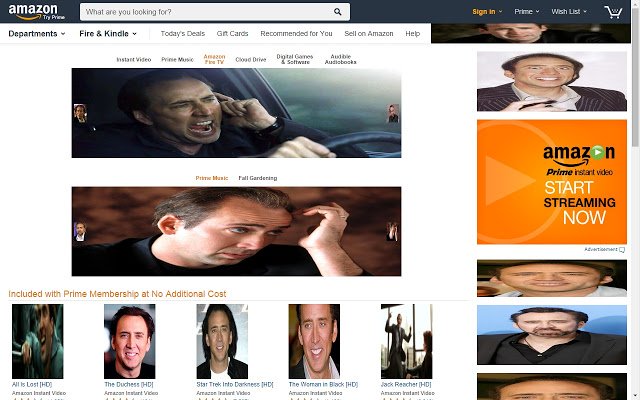
Task: Click Star Trek Into Darkness [HD] title
Action: click(235, 384)
